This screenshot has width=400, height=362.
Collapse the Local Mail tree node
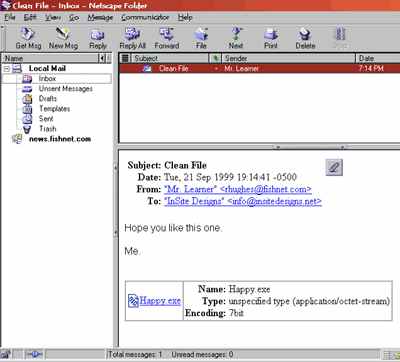7,69
